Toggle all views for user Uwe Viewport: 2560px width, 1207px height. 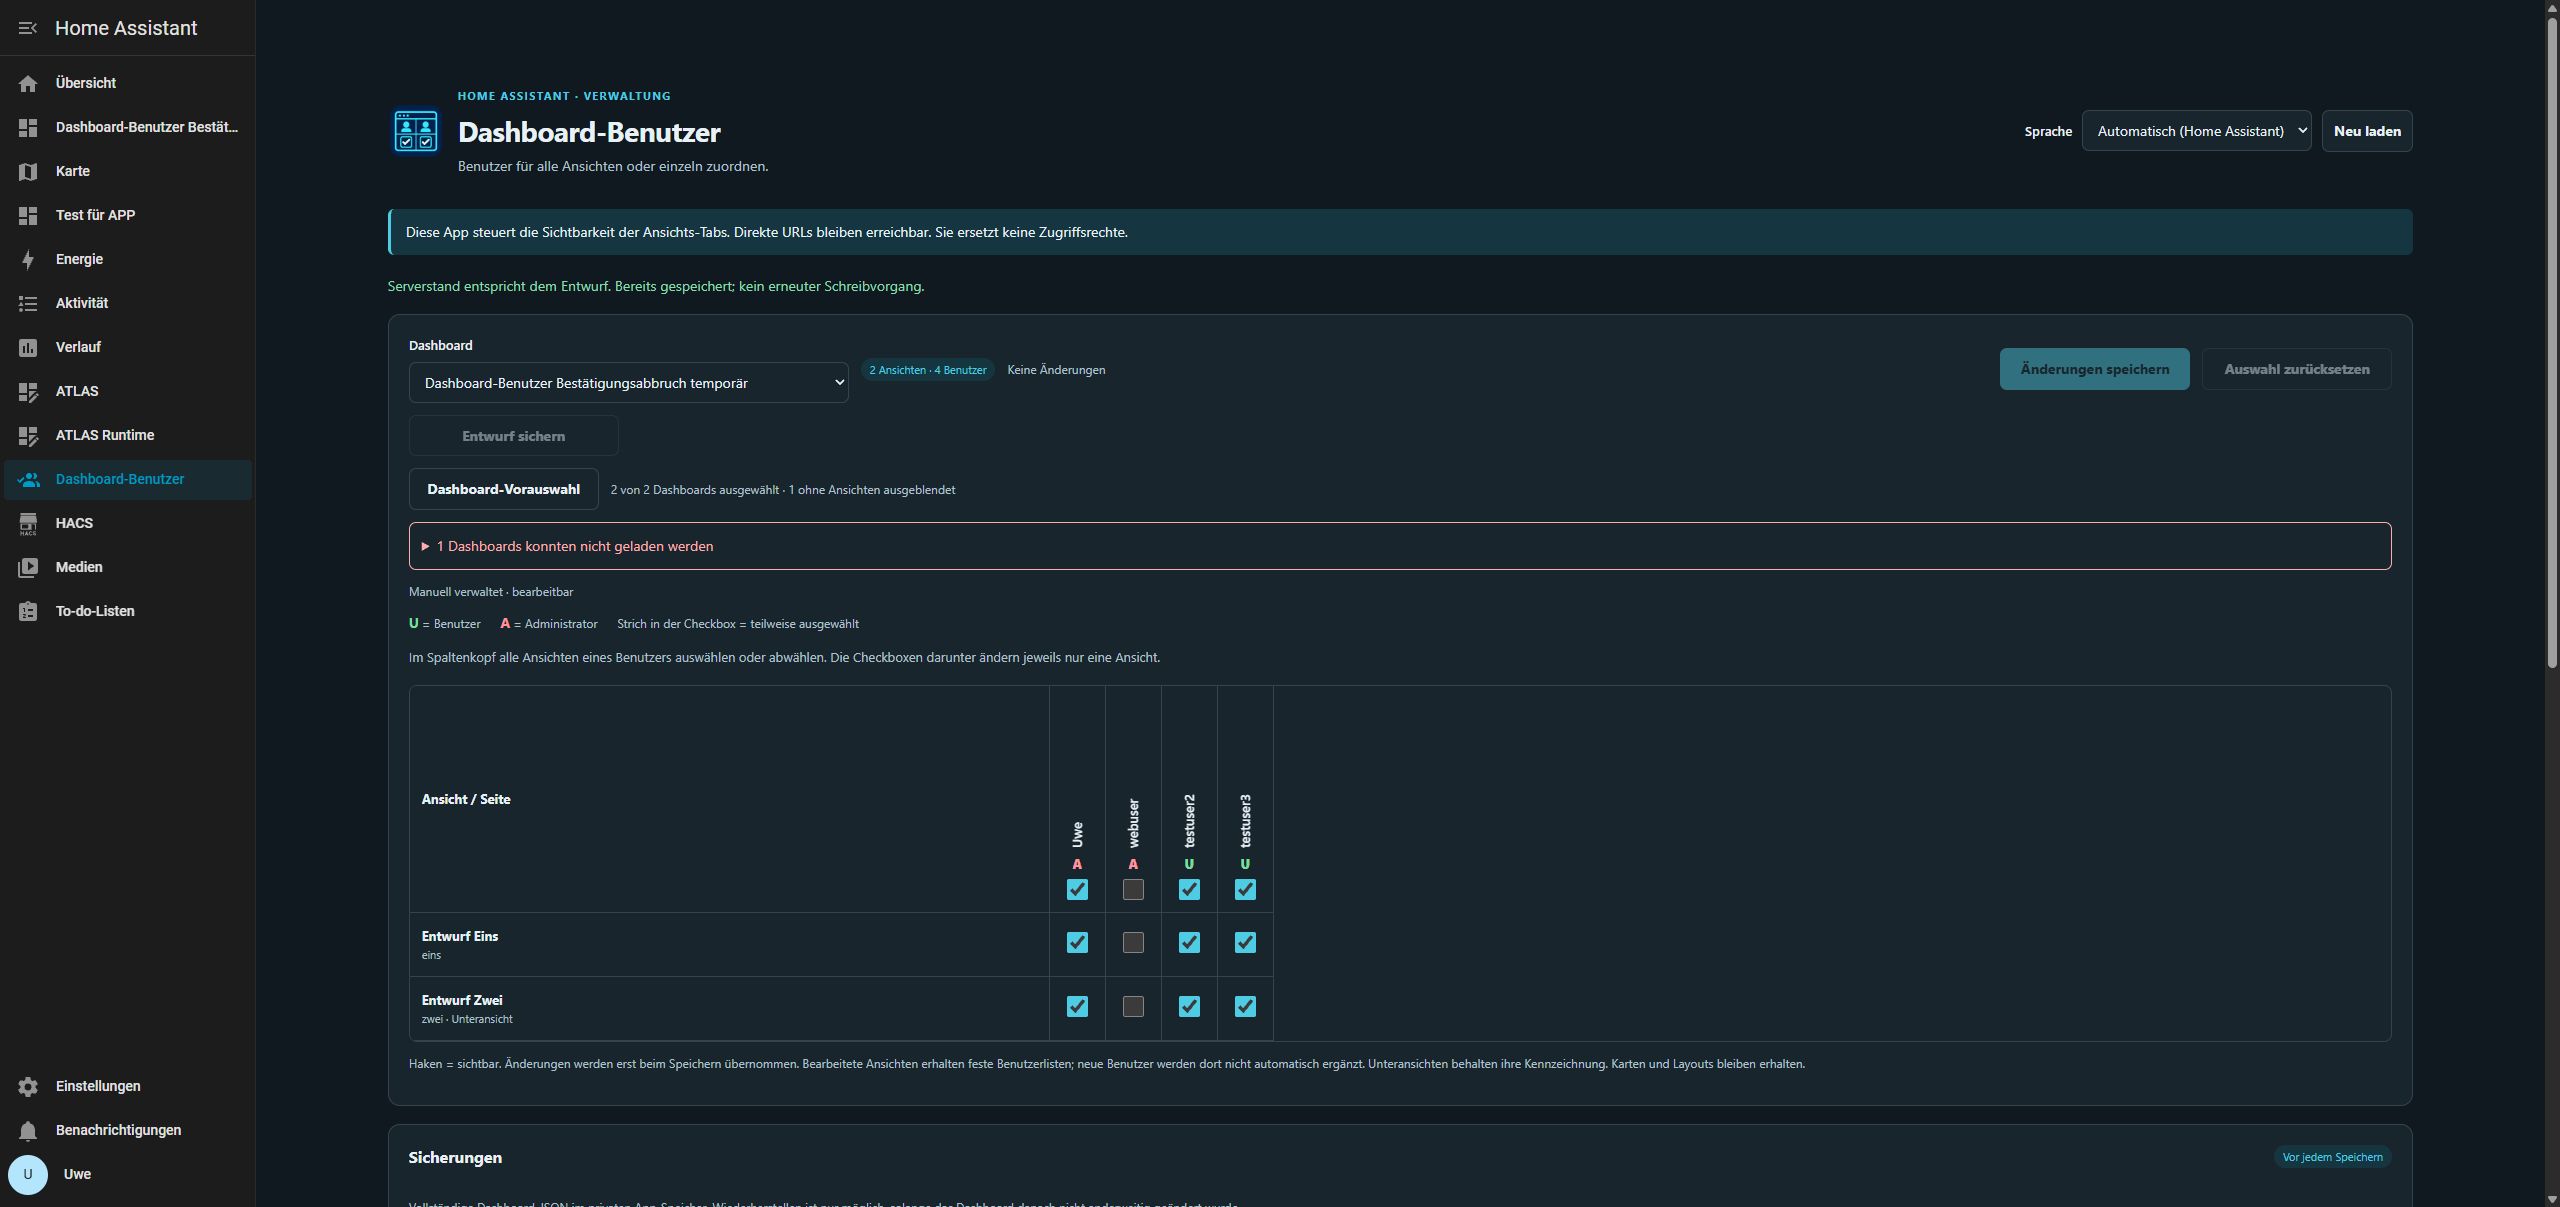click(x=1077, y=889)
